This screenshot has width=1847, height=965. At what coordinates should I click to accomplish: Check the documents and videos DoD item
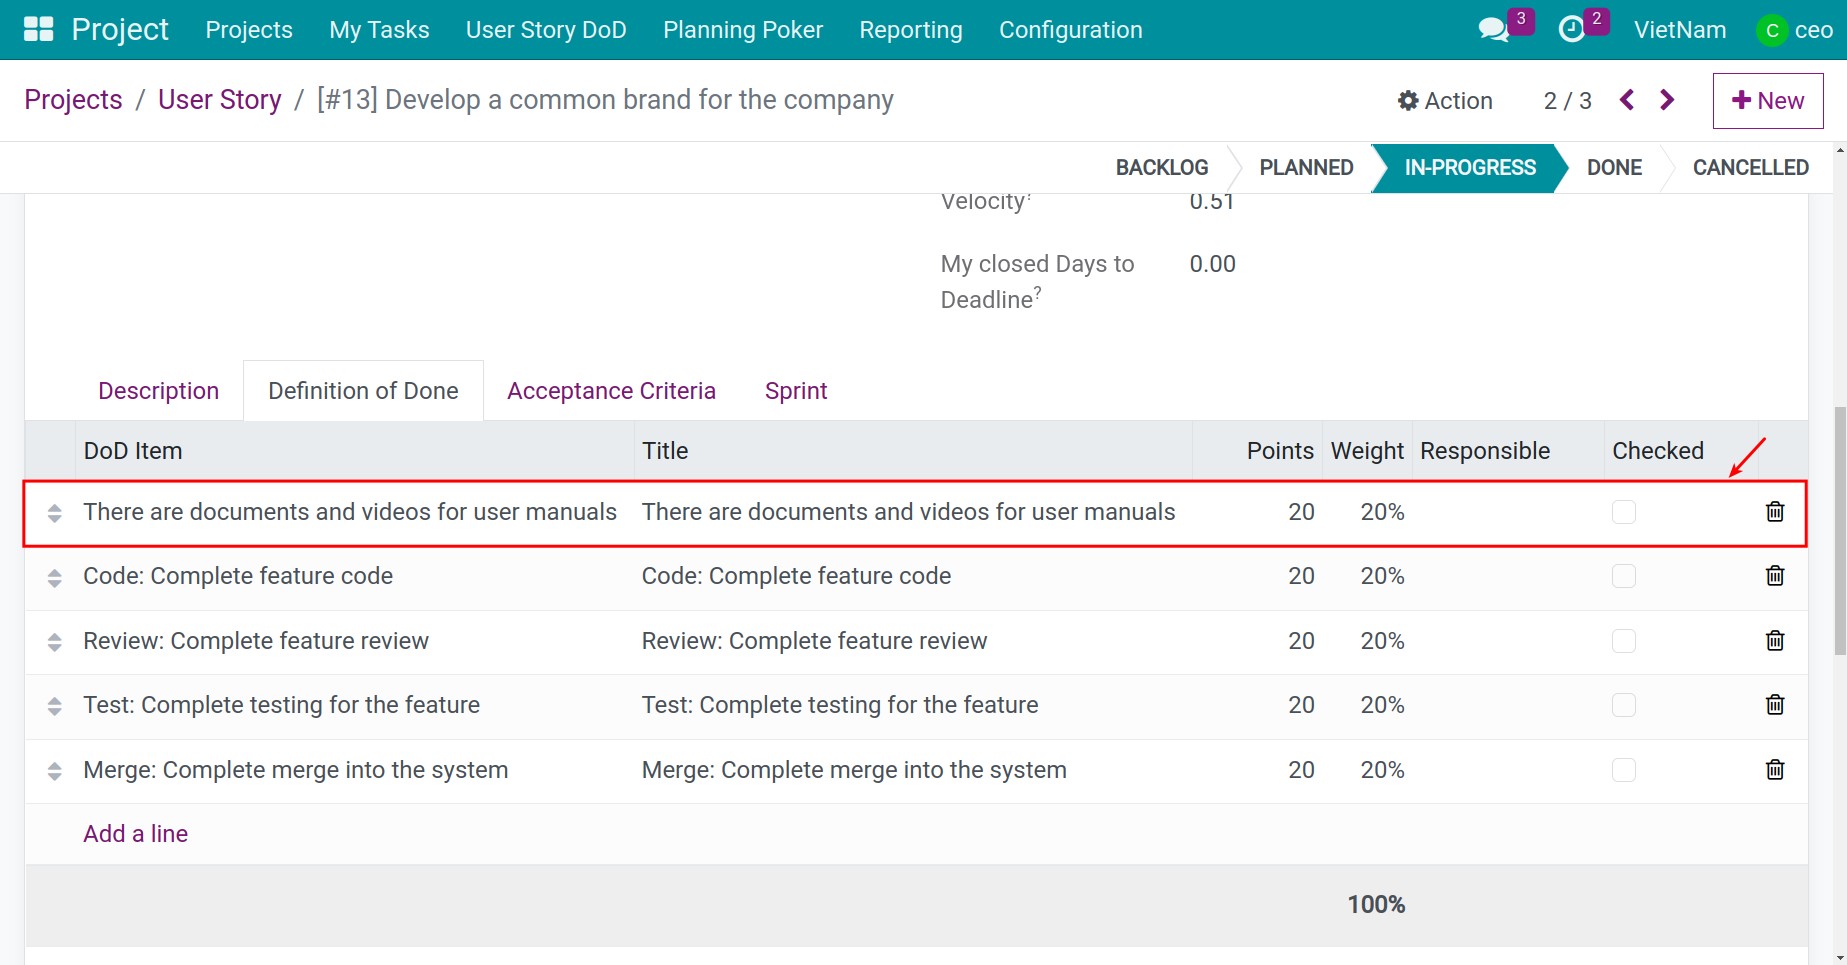(1624, 512)
